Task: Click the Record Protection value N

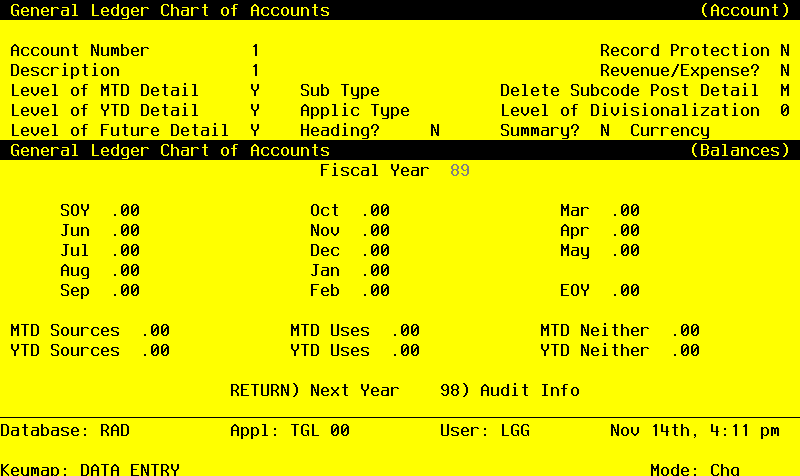Action: (x=785, y=51)
